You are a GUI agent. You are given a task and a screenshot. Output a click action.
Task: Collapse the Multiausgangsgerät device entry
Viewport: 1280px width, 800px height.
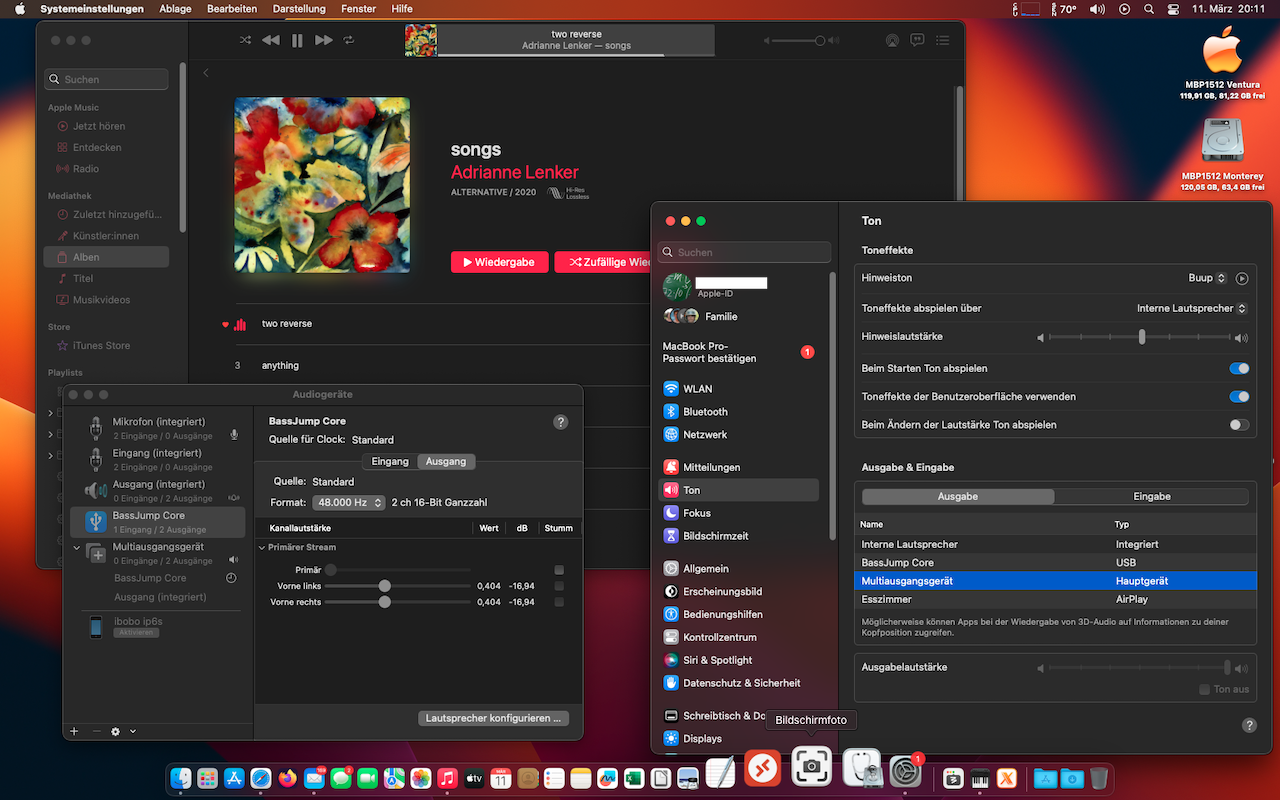[x=77, y=547]
